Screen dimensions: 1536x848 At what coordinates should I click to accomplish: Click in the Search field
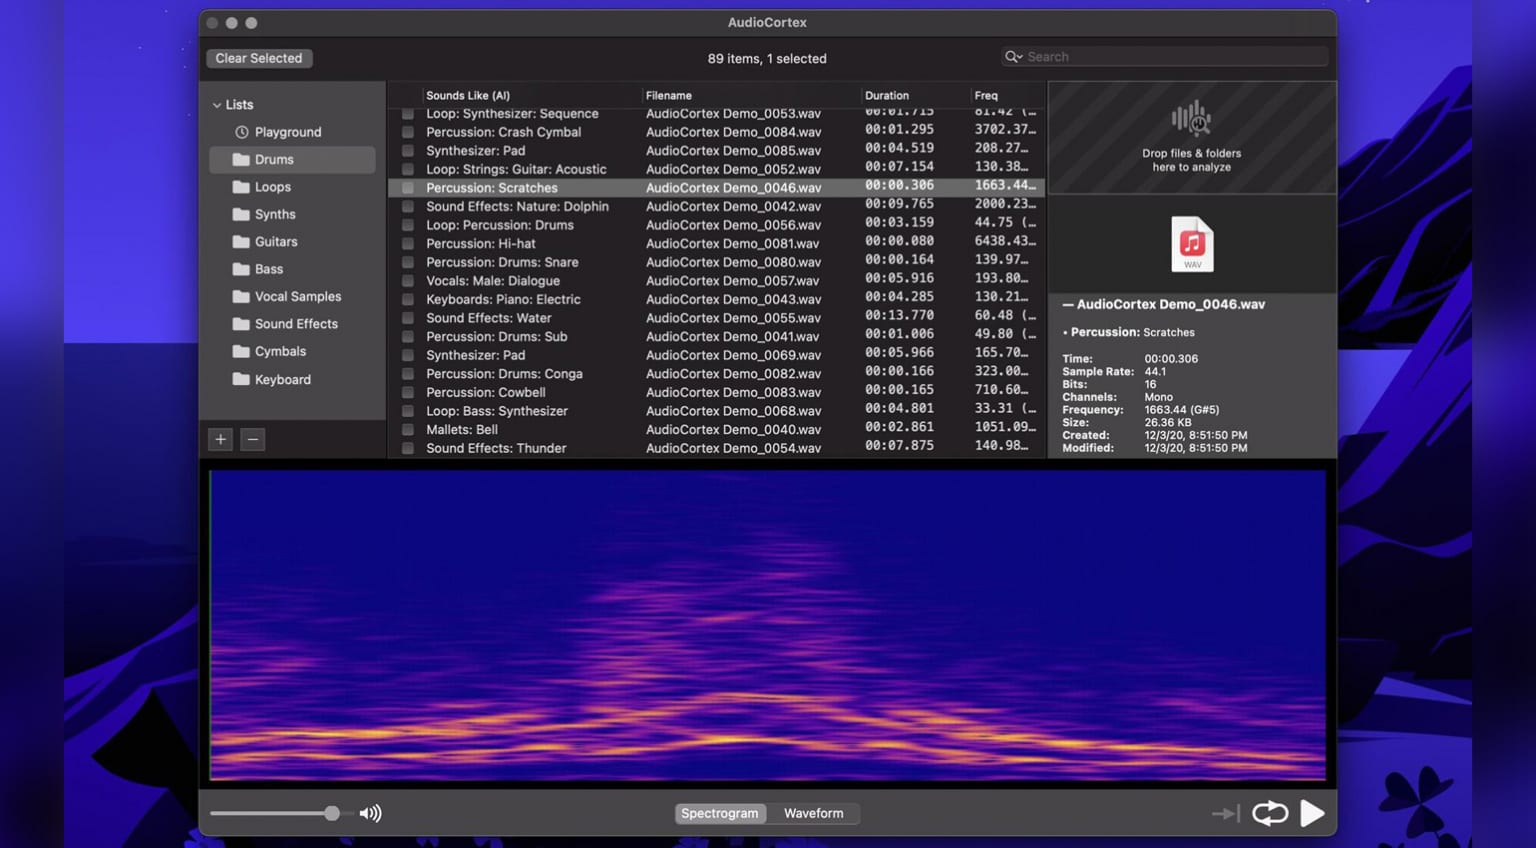pos(1165,57)
